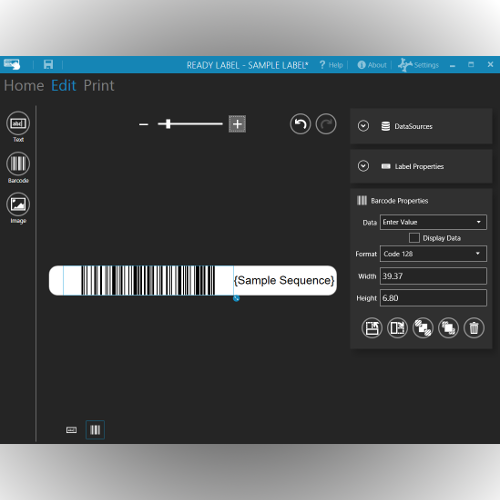
Task: Switch to the Home tab
Action: click(x=24, y=86)
